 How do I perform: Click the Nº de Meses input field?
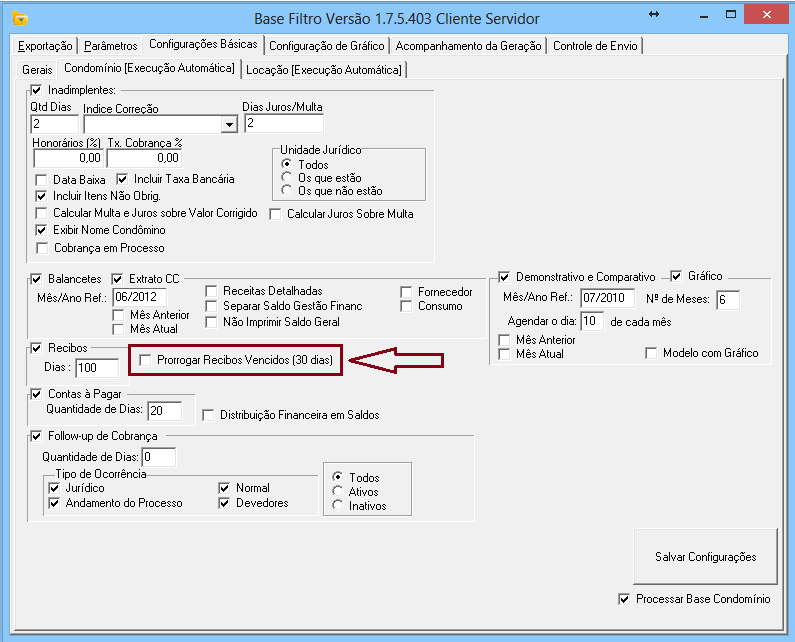tap(727, 300)
